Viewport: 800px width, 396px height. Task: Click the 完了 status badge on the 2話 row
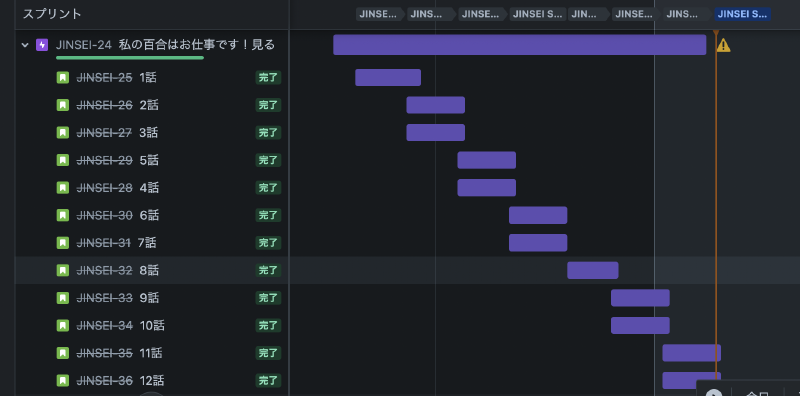[268, 105]
